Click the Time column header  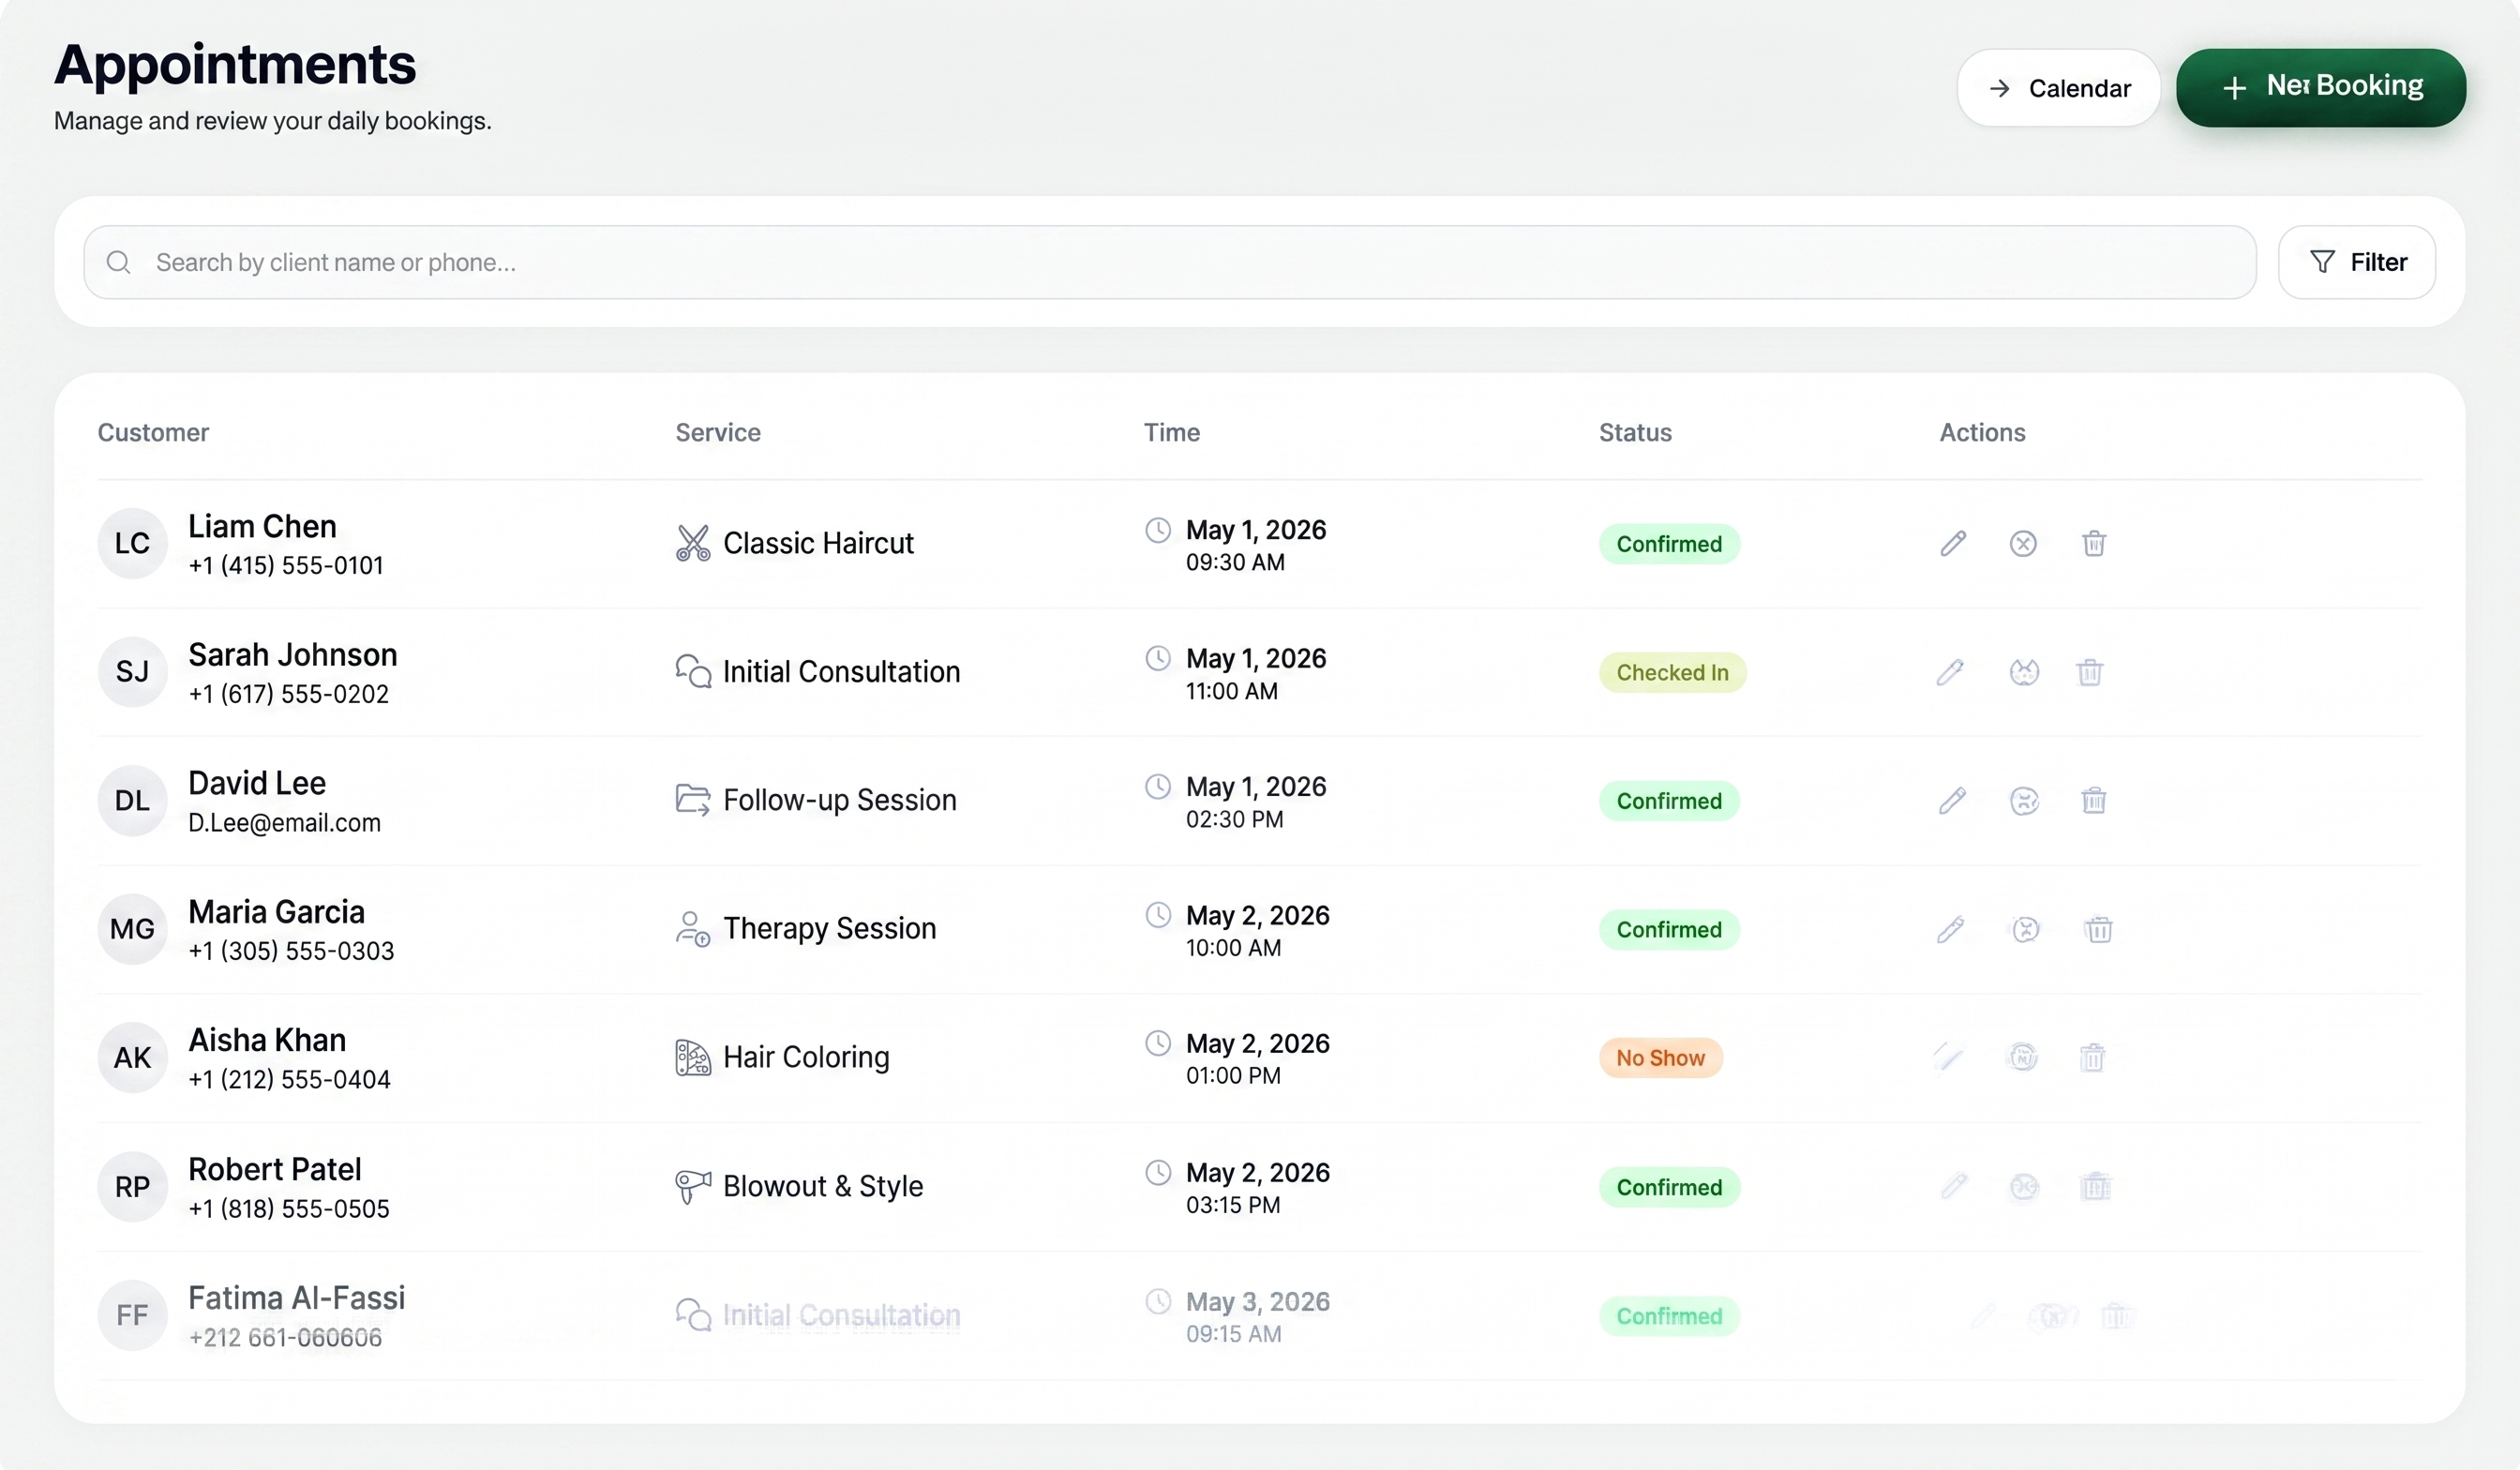point(1172,432)
